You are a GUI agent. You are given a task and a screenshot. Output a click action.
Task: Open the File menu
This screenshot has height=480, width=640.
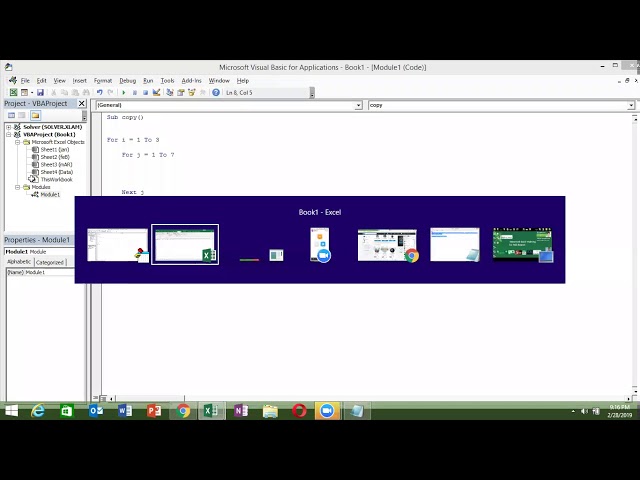tap(25, 81)
